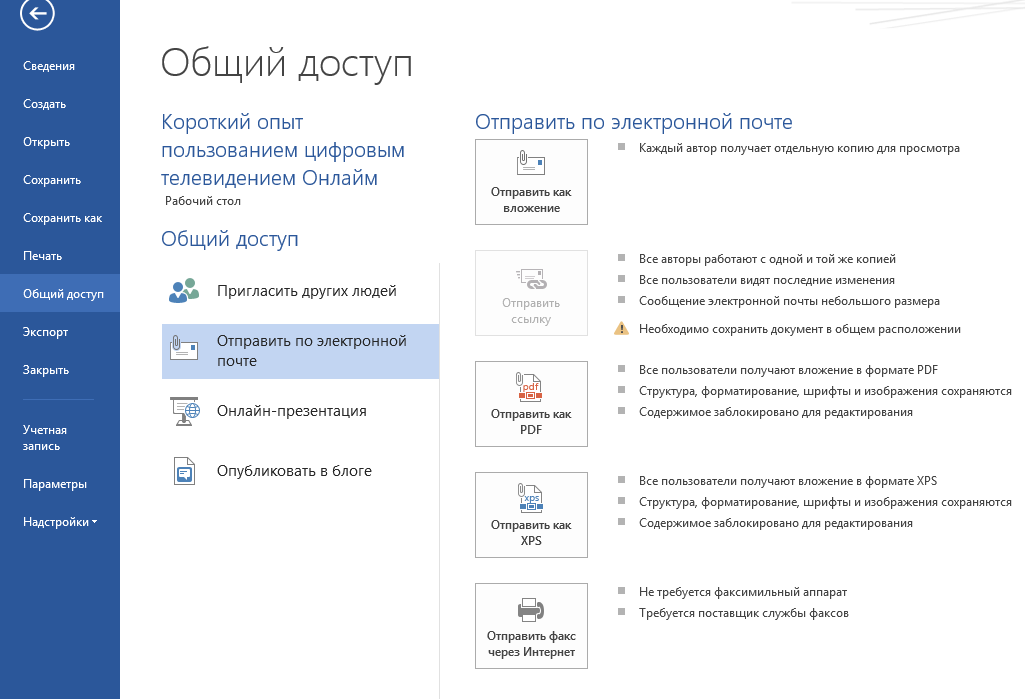The height and width of the screenshot is (699, 1025).
Task: Choose Онлайн-презентация option
Action: (x=300, y=411)
